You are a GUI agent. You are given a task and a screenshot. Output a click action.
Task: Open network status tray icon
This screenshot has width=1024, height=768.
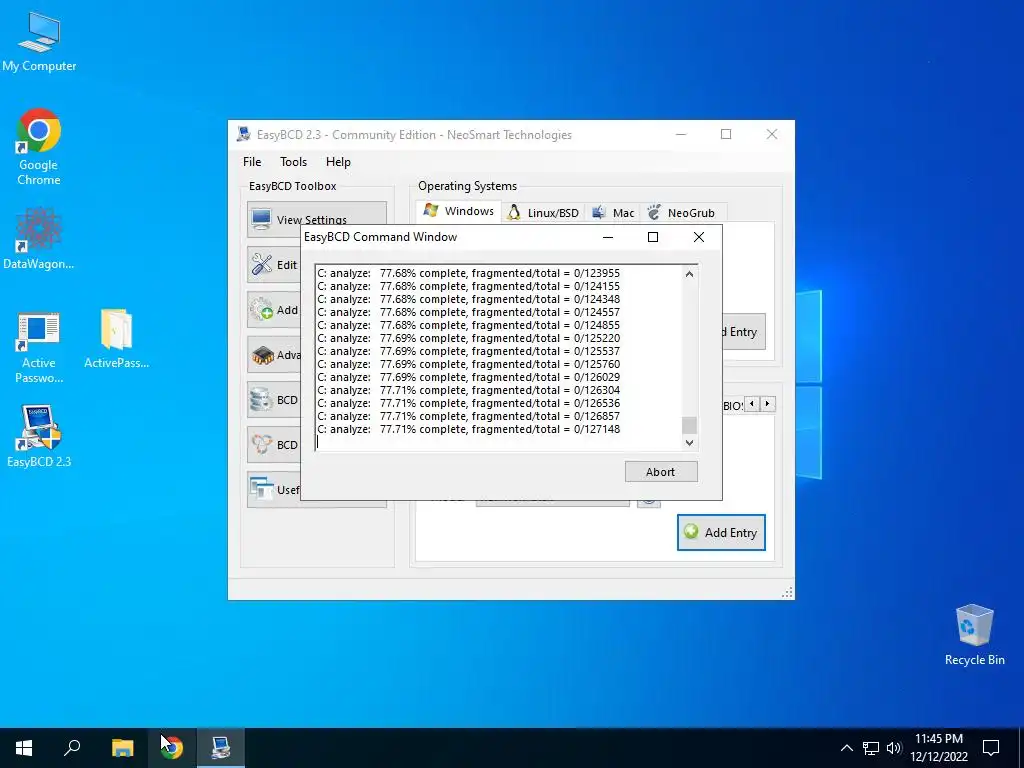pyautogui.click(x=871, y=748)
